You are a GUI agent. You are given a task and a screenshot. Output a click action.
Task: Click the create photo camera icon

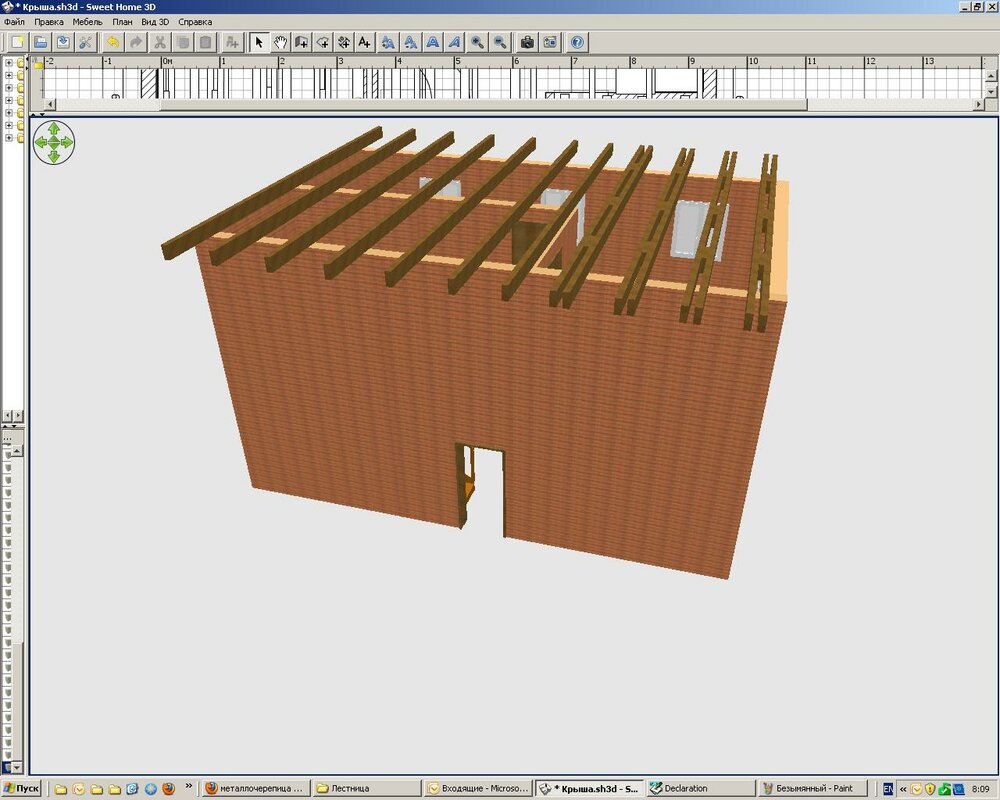tap(527, 42)
